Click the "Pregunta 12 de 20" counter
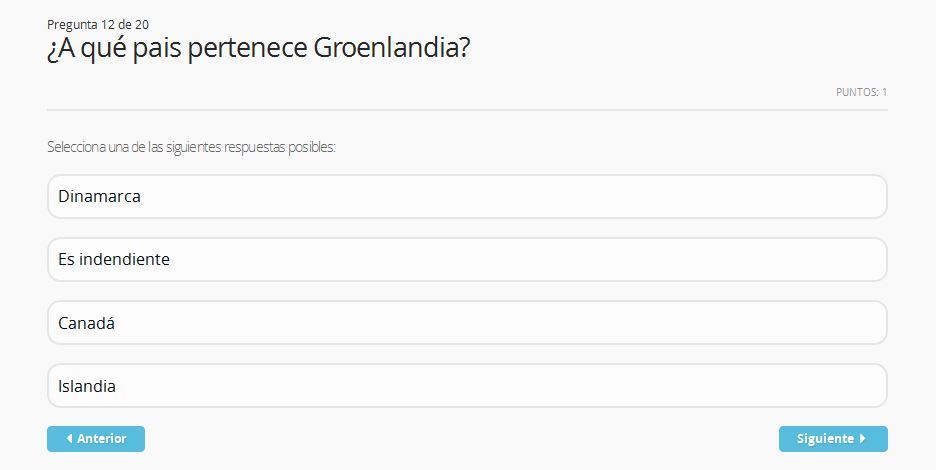936x470 pixels. click(98, 24)
